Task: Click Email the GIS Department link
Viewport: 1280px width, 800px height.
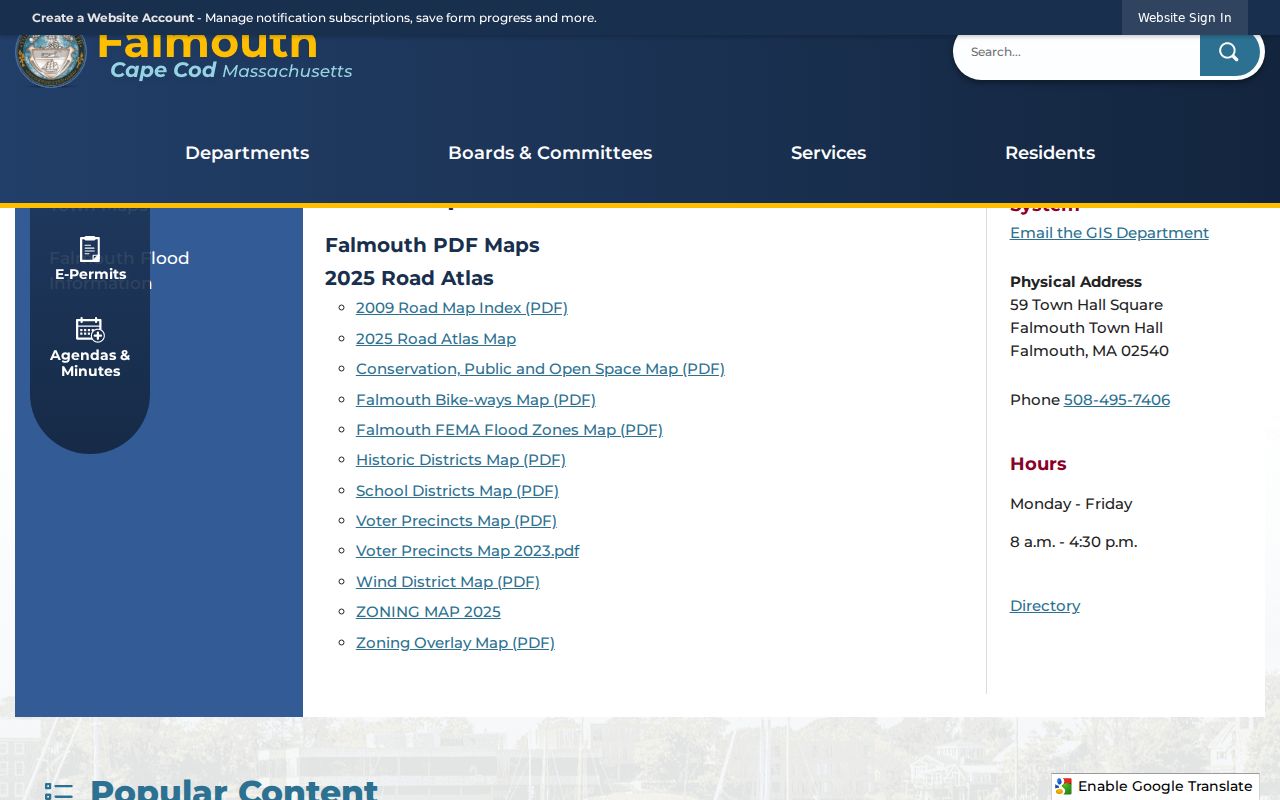Action: 1109,233
